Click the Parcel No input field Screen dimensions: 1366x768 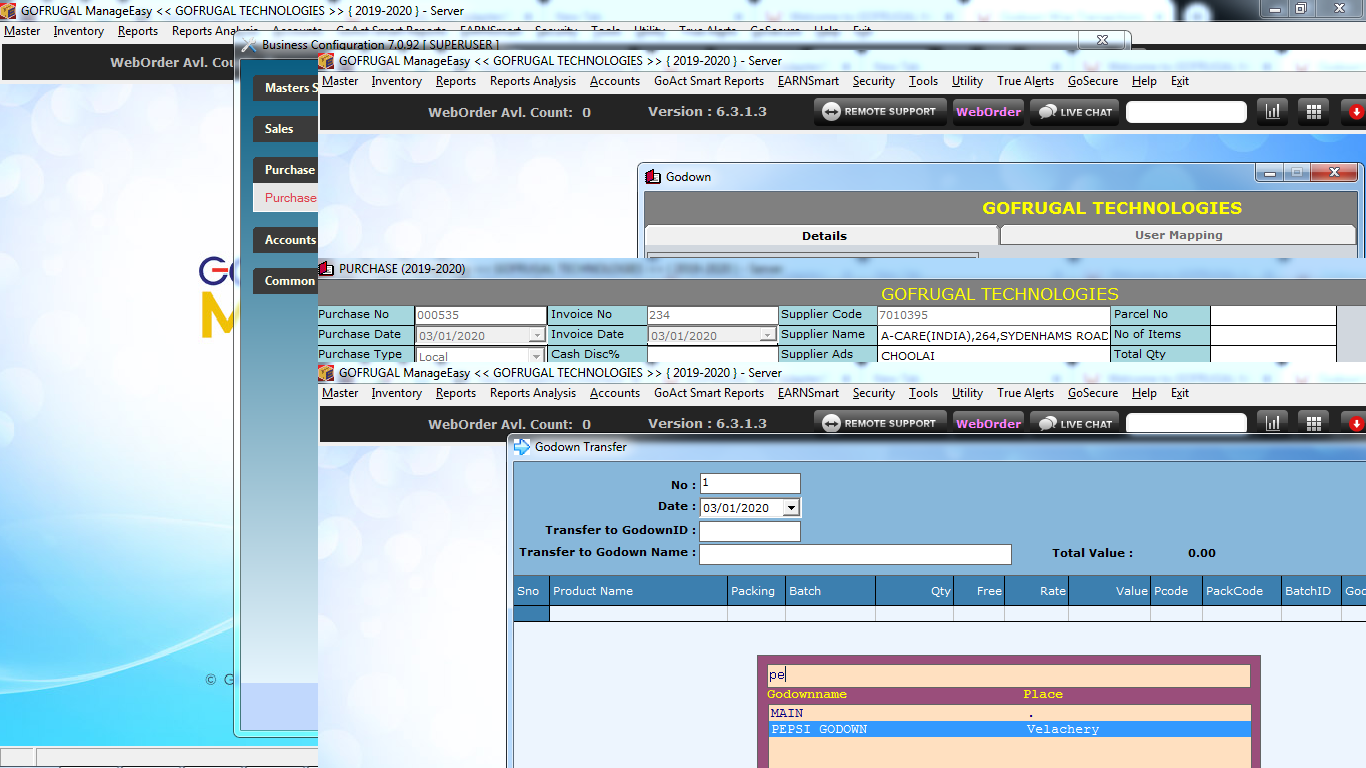coord(1273,315)
